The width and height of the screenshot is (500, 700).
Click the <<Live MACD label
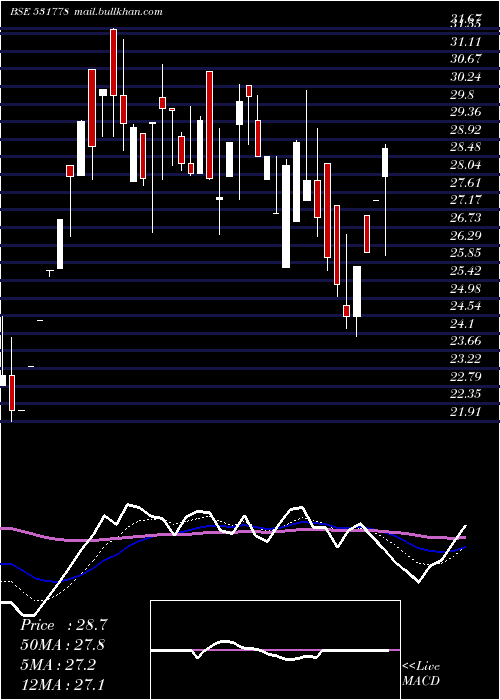coord(421,674)
